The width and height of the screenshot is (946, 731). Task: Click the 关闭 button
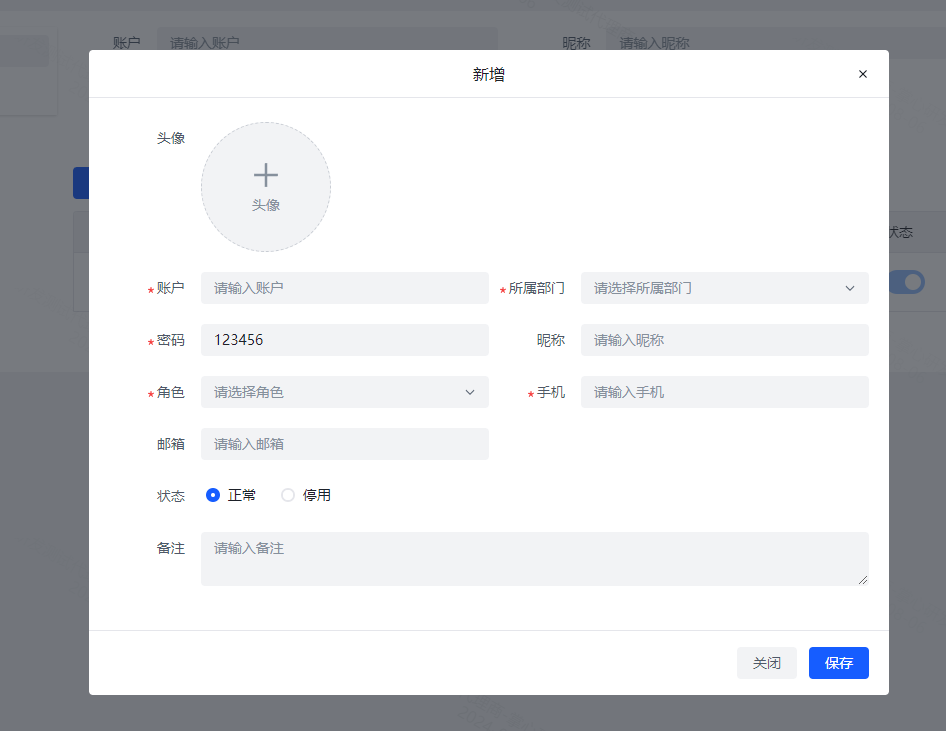[766, 663]
